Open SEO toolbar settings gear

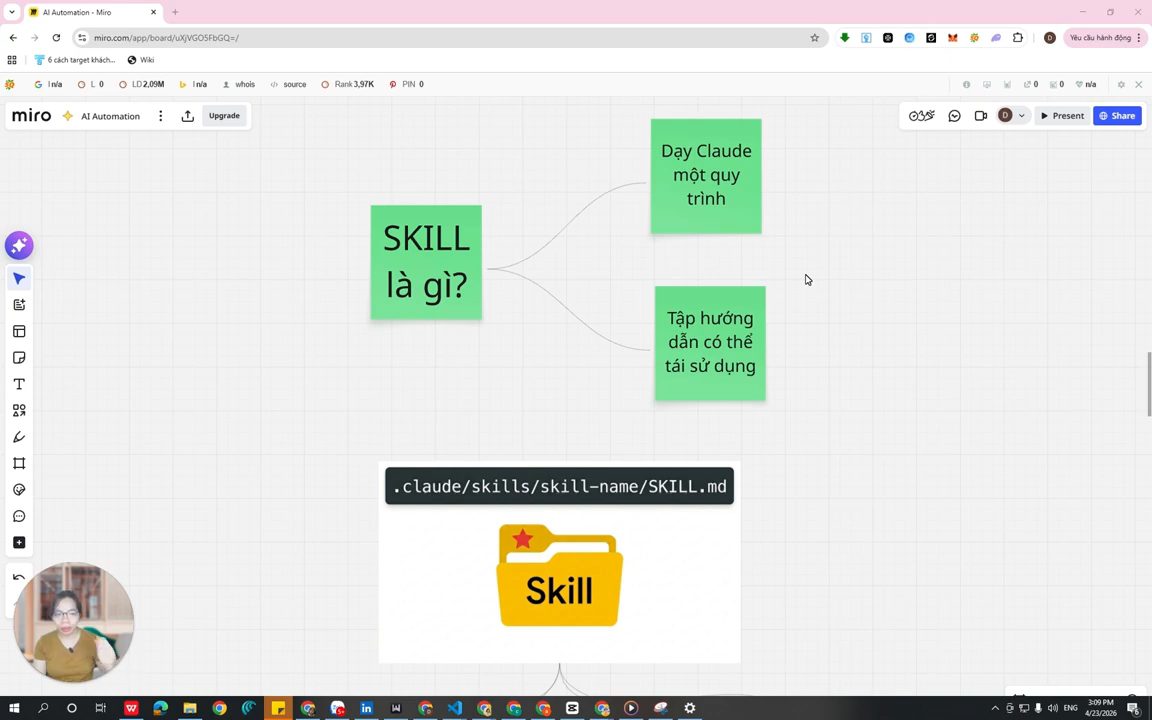(1121, 84)
